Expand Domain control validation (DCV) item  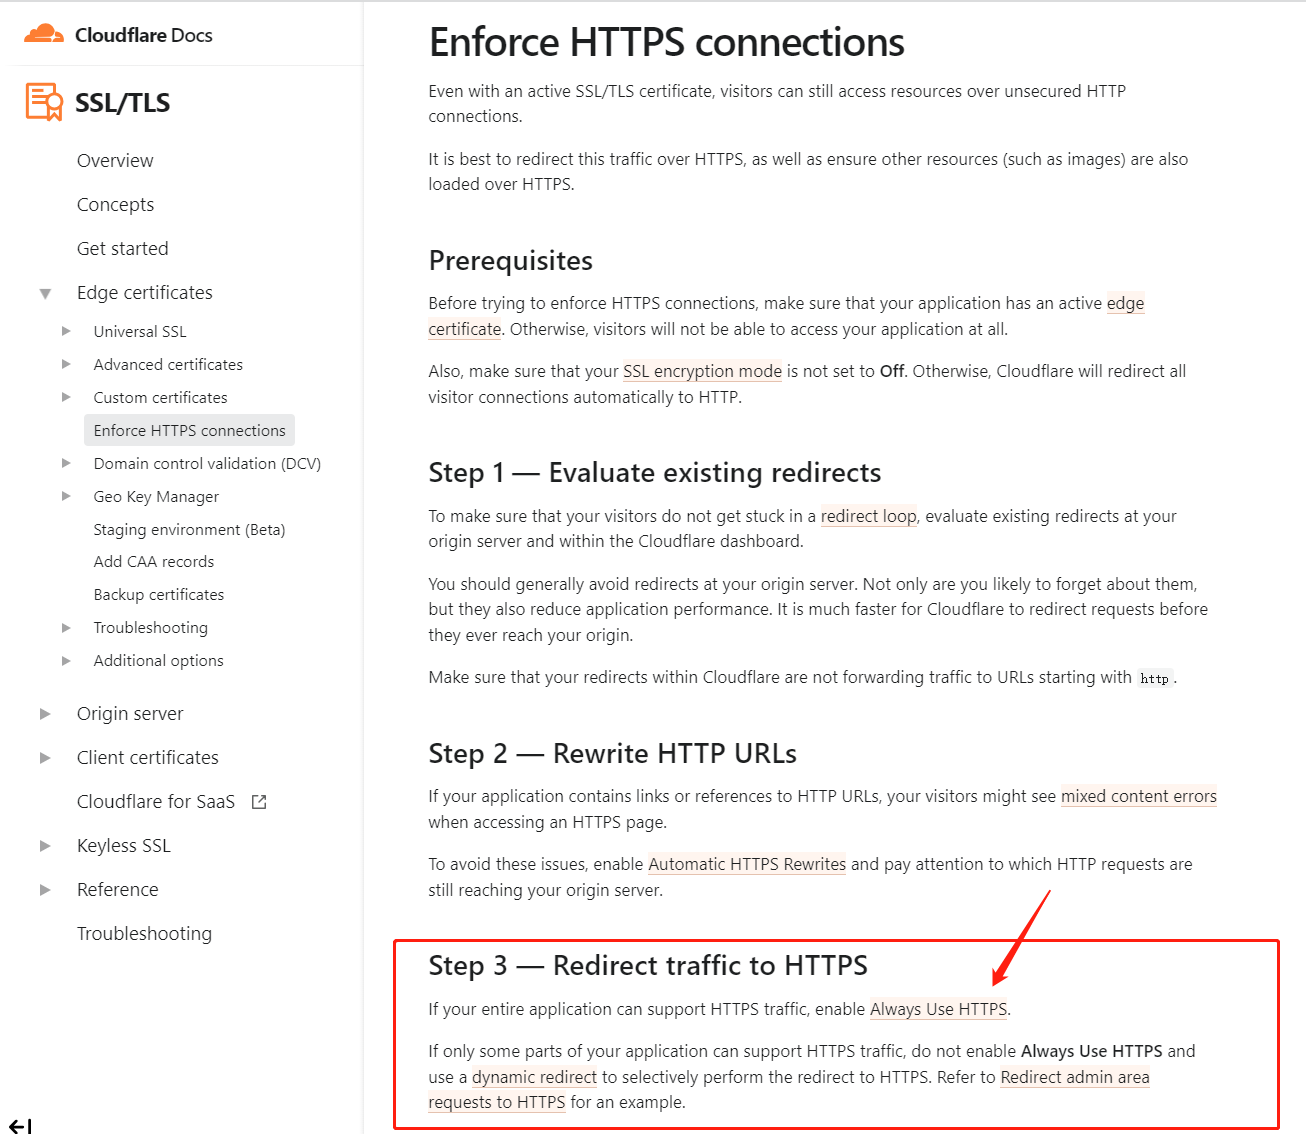(x=66, y=463)
